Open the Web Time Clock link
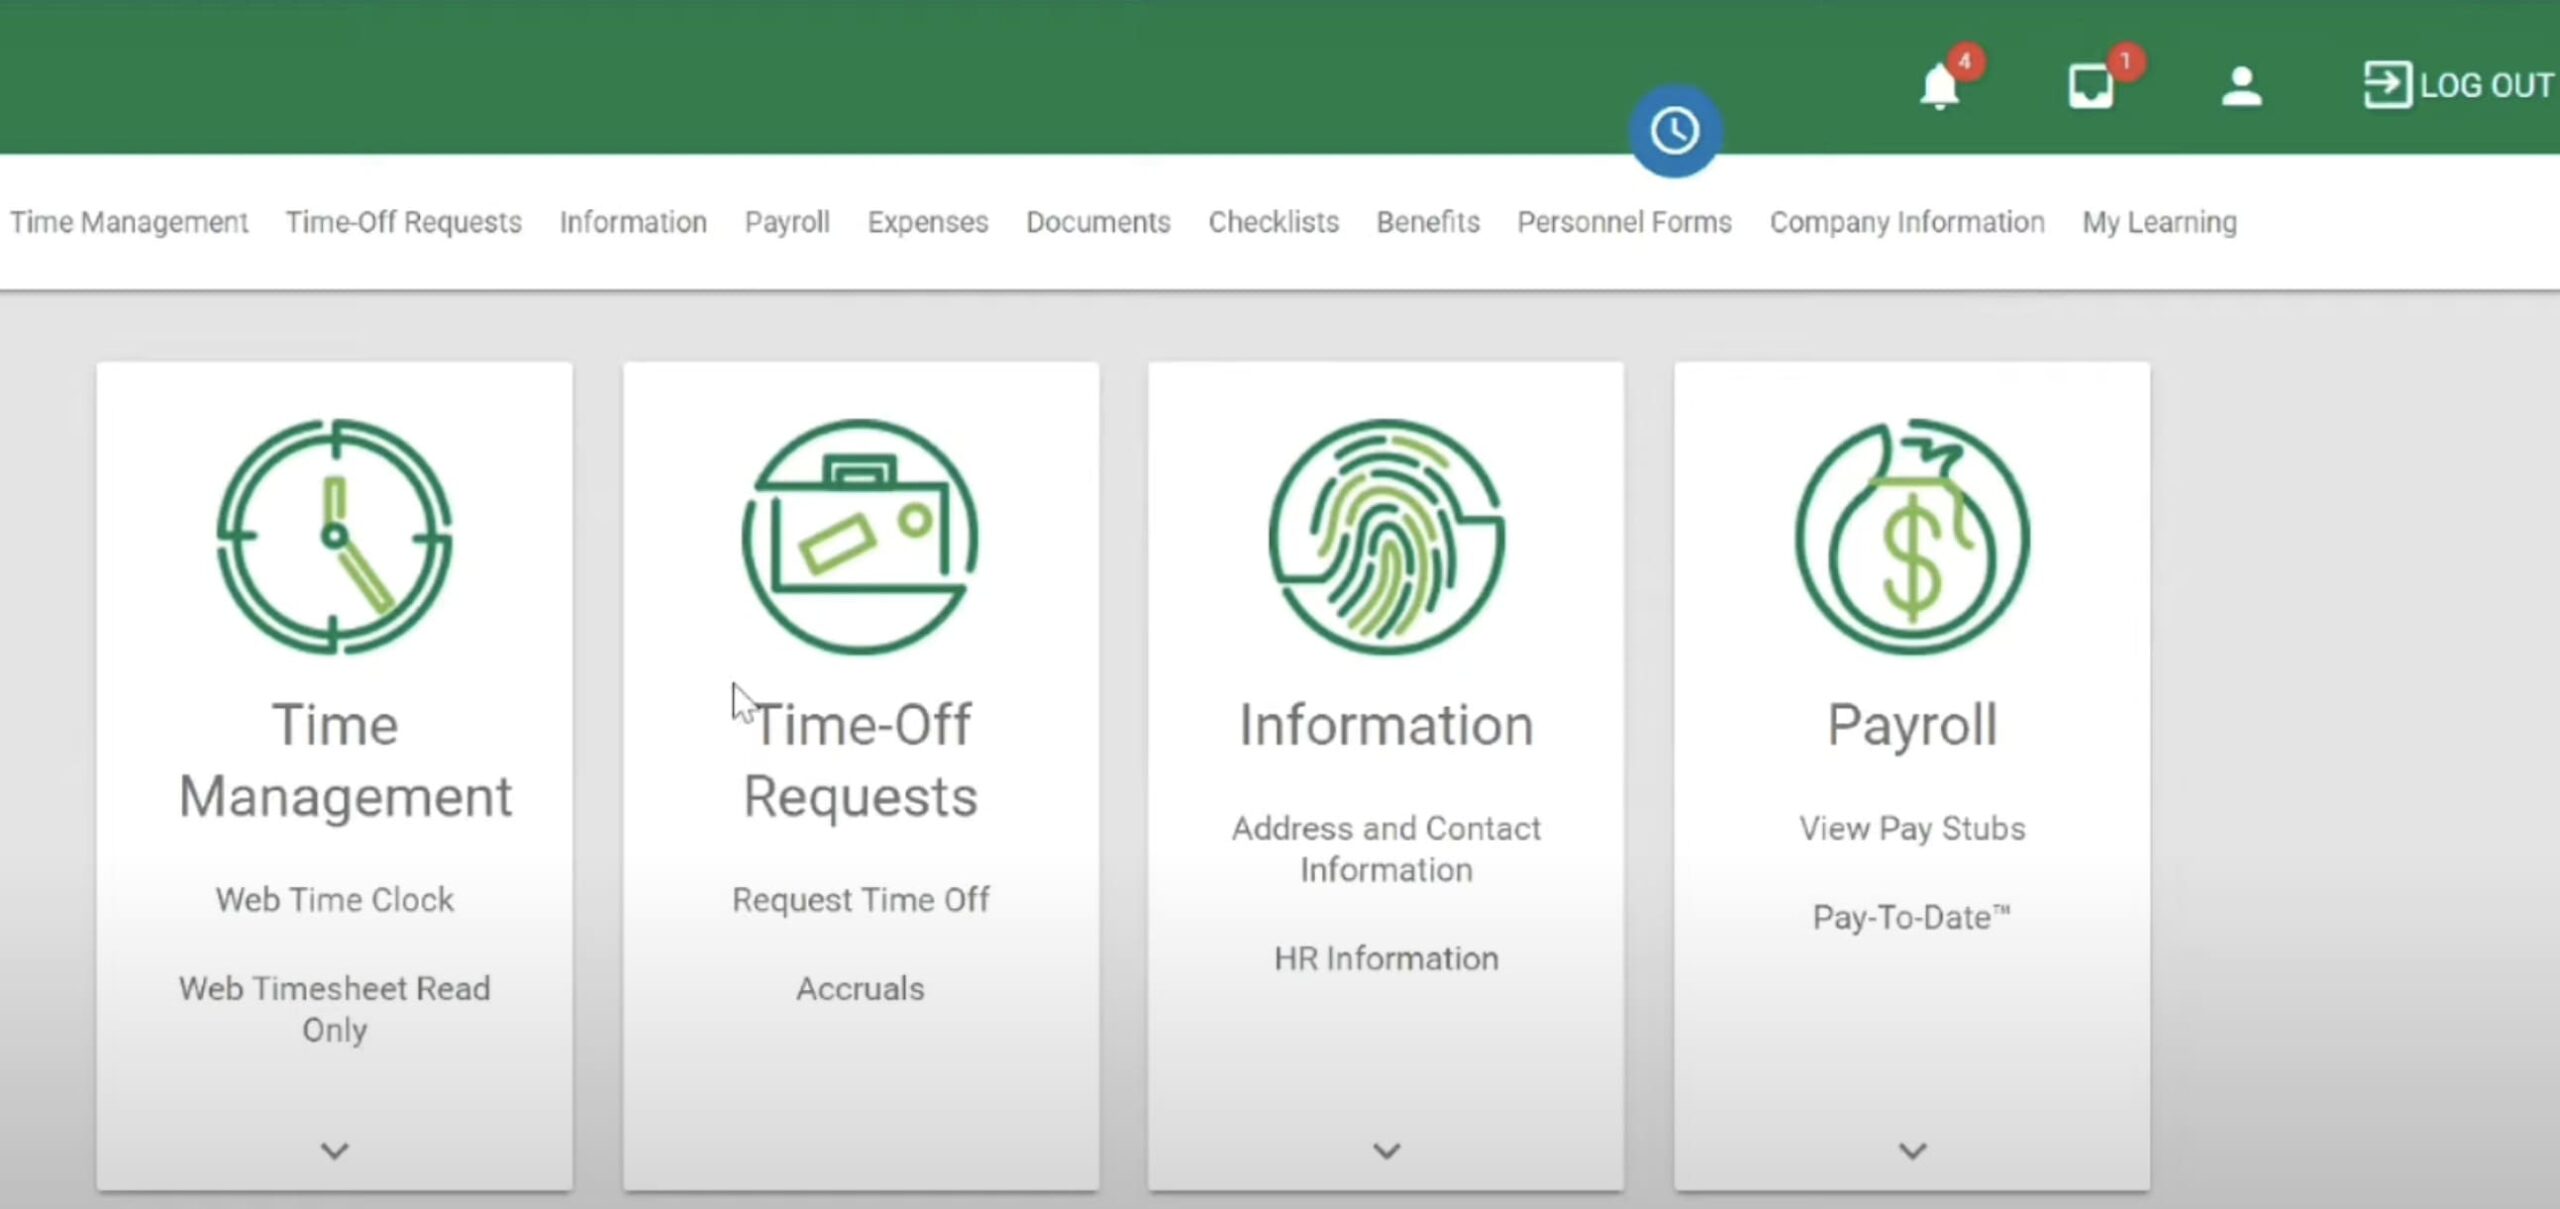This screenshot has height=1209, width=2560. coord(334,900)
